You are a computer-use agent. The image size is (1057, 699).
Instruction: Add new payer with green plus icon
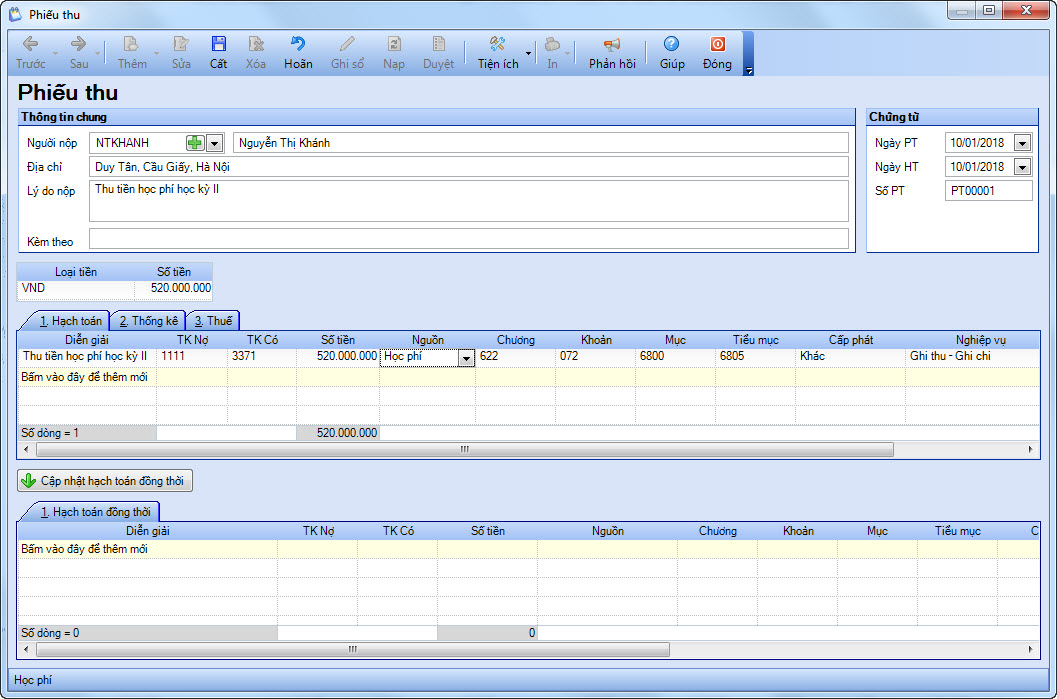point(195,143)
